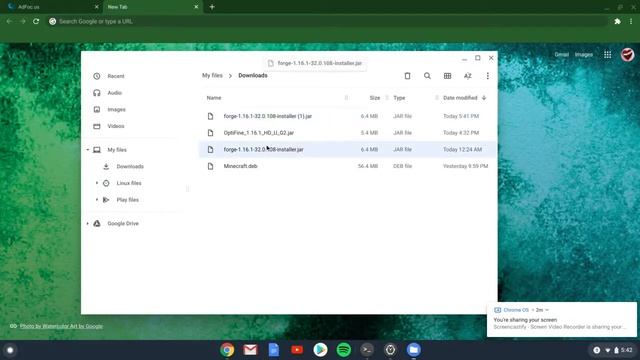Screen dimensions: 640x360
Task: Select forge-1.16.1-32.0.108-installer (1).jar file
Action: coord(347,116)
